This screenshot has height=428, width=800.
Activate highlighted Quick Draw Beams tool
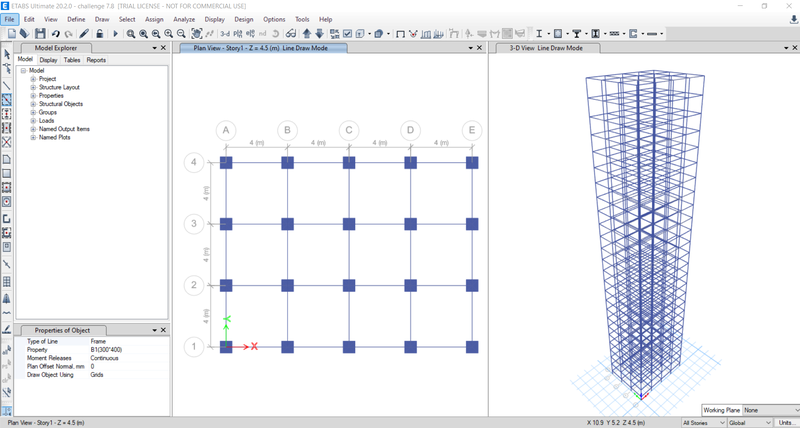7,99
